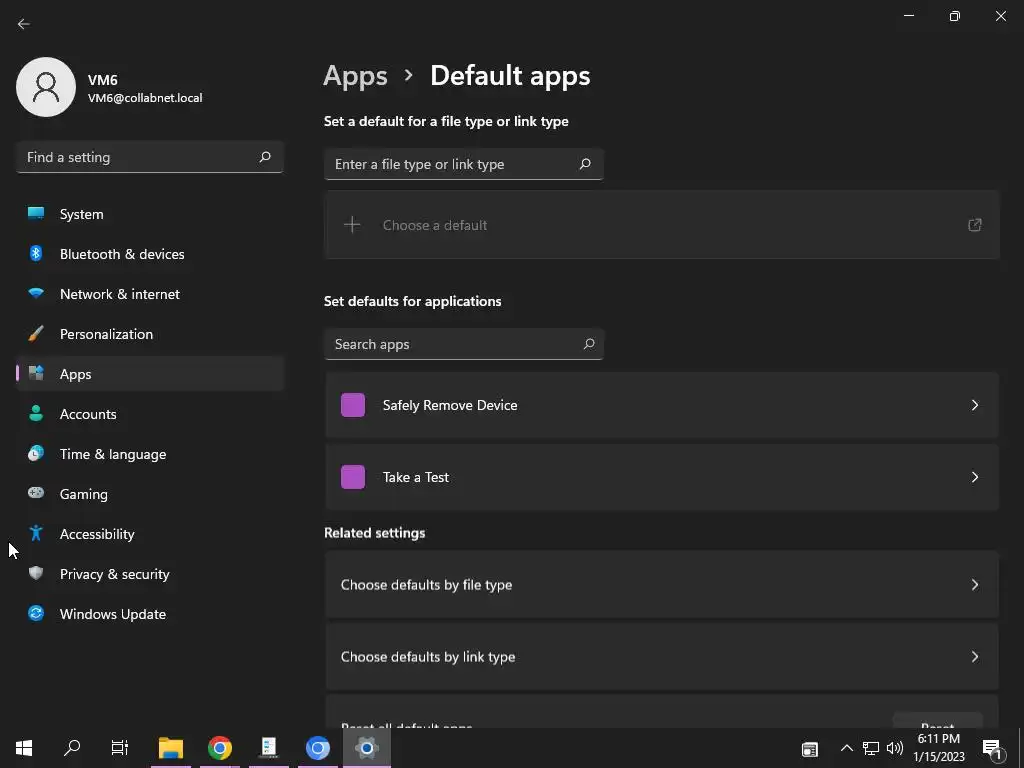Select System in the sidebar
Screen dimensions: 1024x768
click(81, 214)
